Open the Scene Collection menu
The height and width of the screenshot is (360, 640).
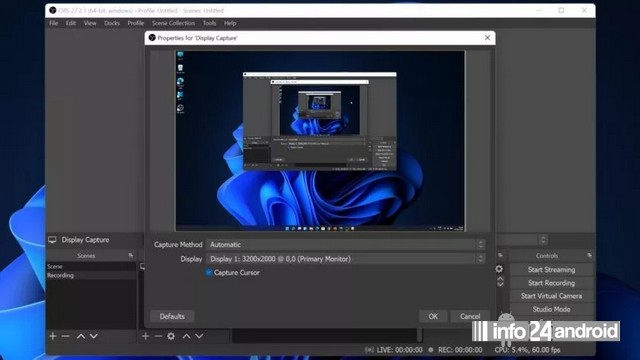tap(173, 23)
